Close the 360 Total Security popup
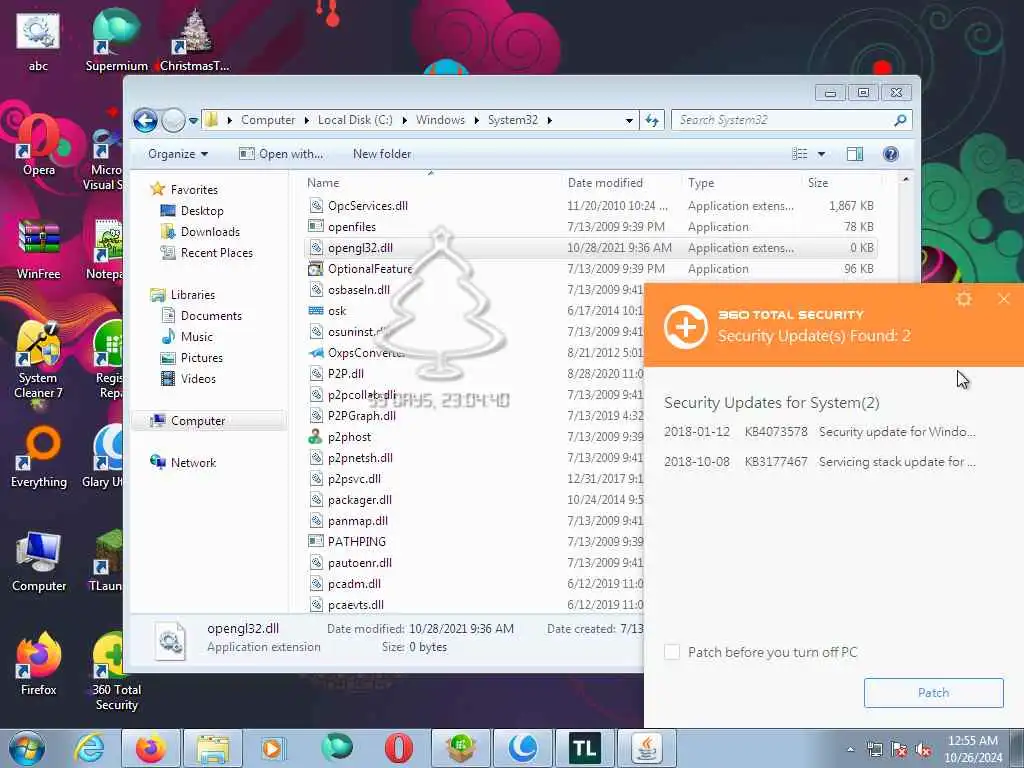The image size is (1024, 768). (x=1004, y=299)
